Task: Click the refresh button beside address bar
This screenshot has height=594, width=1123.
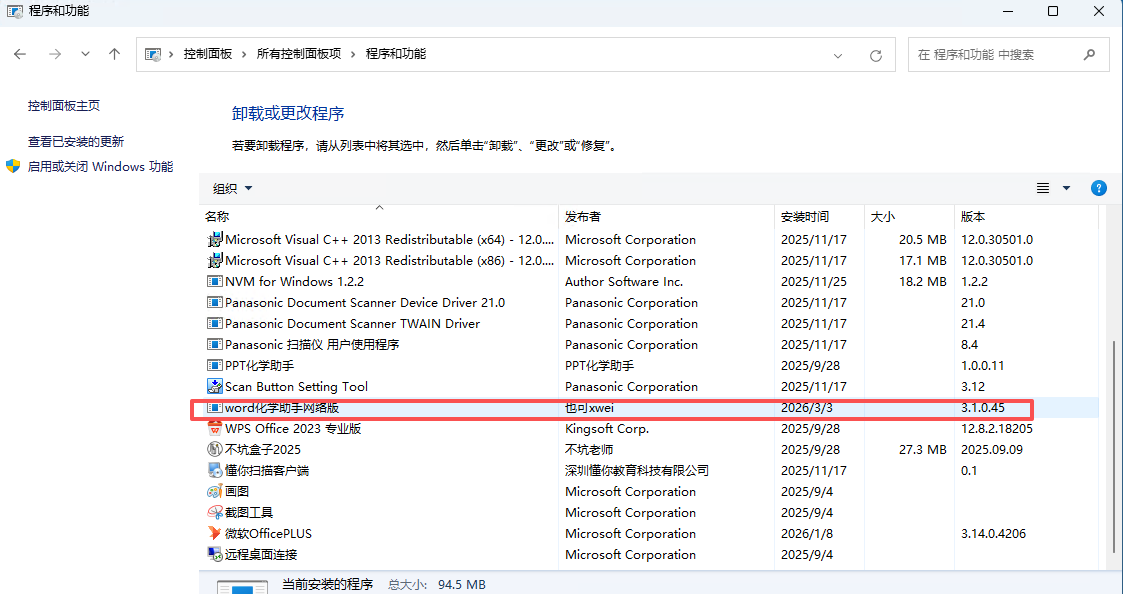Action: click(x=876, y=55)
